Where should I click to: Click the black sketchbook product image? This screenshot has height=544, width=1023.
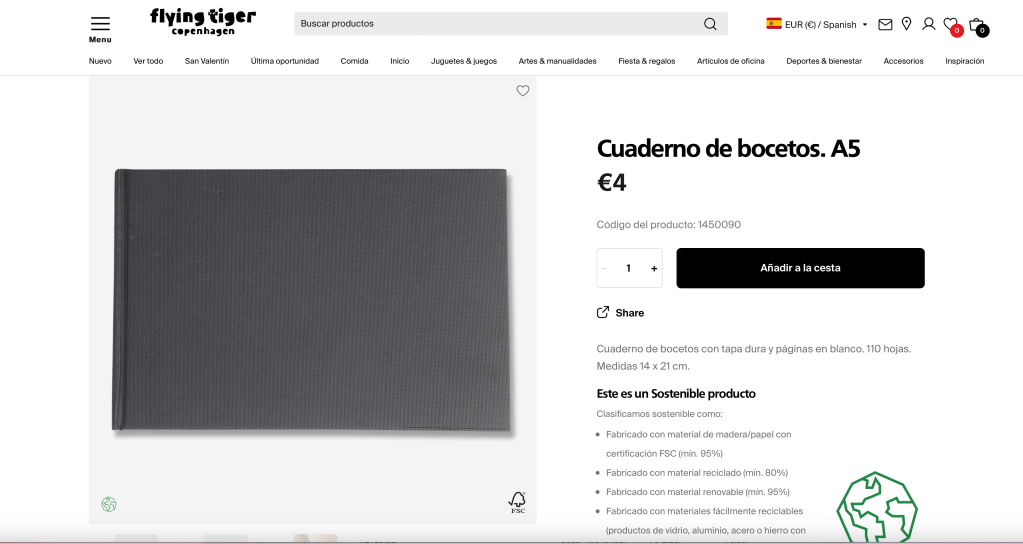coord(312,301)
